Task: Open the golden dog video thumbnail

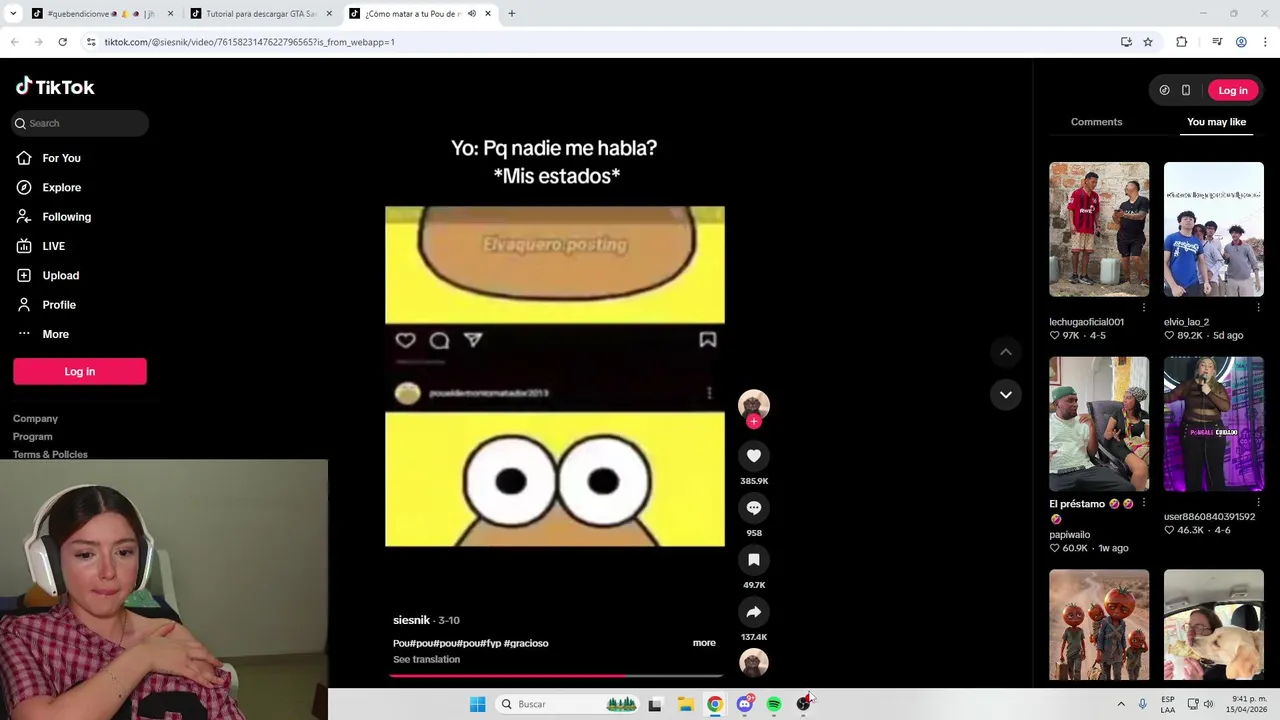Action: (x=1213, y=625)
